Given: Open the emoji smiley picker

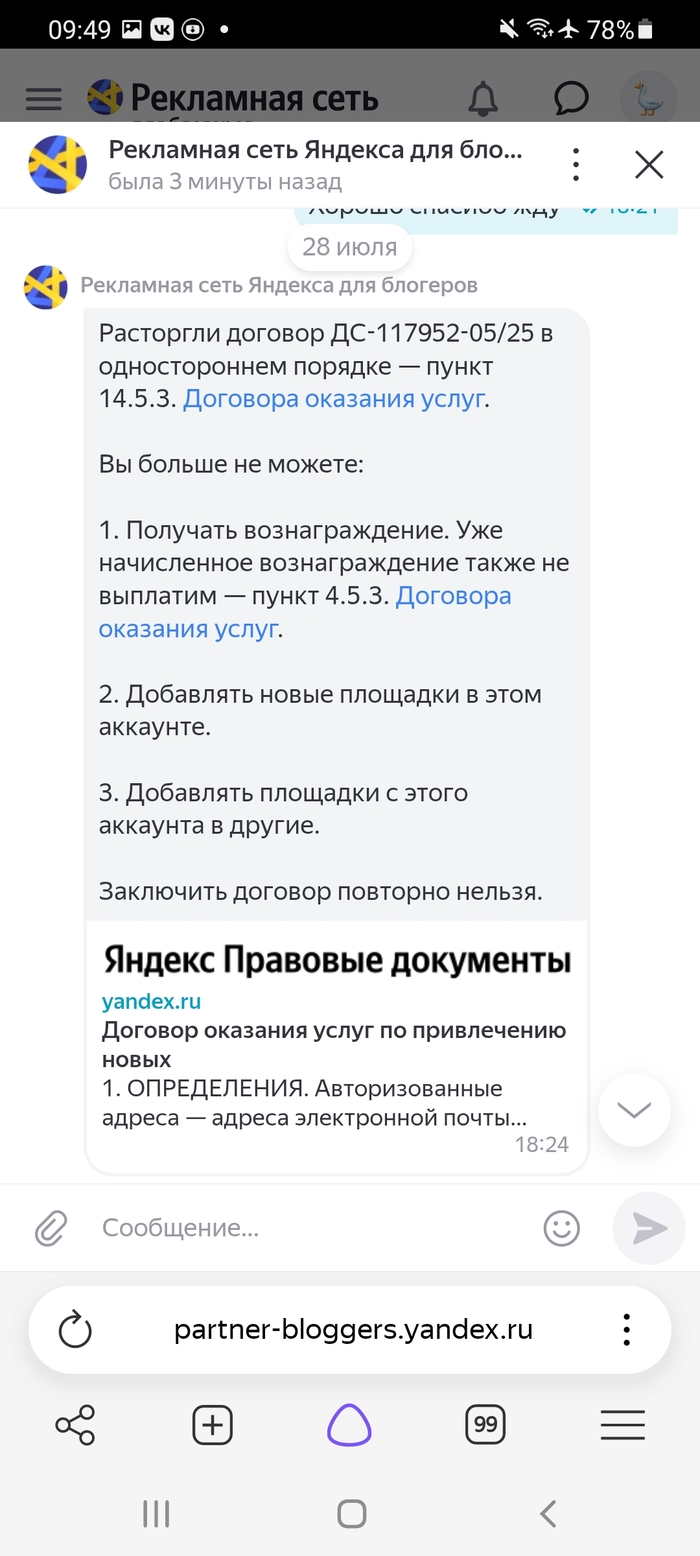Looking at the screenshot, I should [562, 1227].
